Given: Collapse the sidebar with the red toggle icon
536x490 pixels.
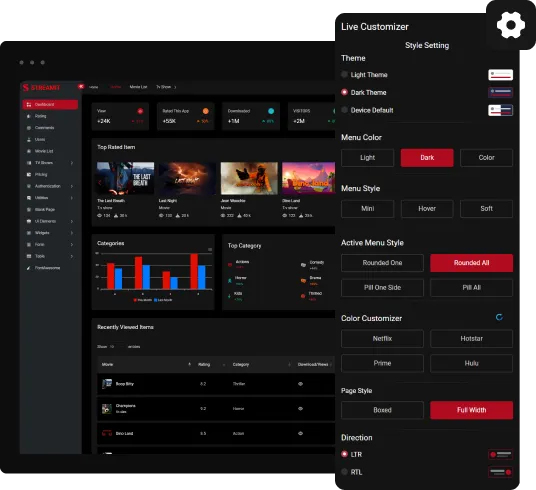Looking at the screenshot, I should [81, 87].
